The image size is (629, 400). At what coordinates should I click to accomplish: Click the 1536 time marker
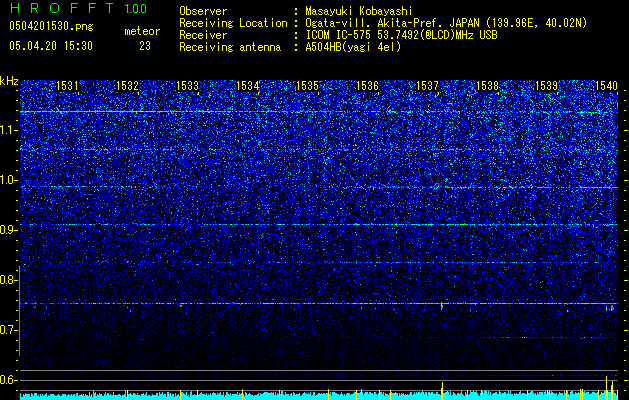pyautogui.click(x=367, y=86)
